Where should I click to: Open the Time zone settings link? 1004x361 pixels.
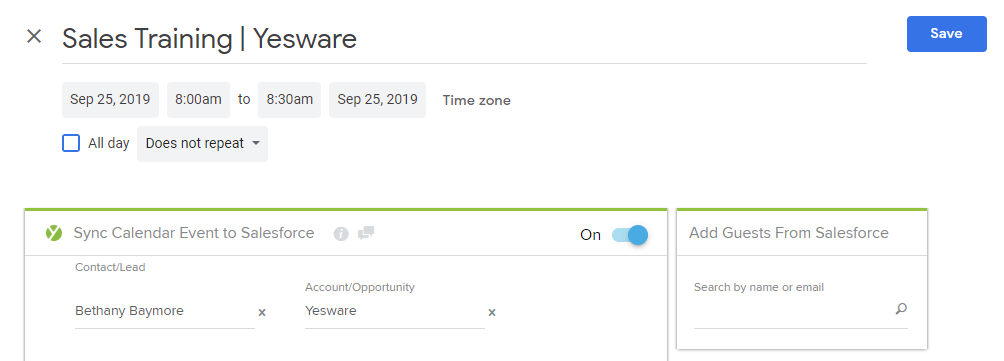[x=476, y=100]
